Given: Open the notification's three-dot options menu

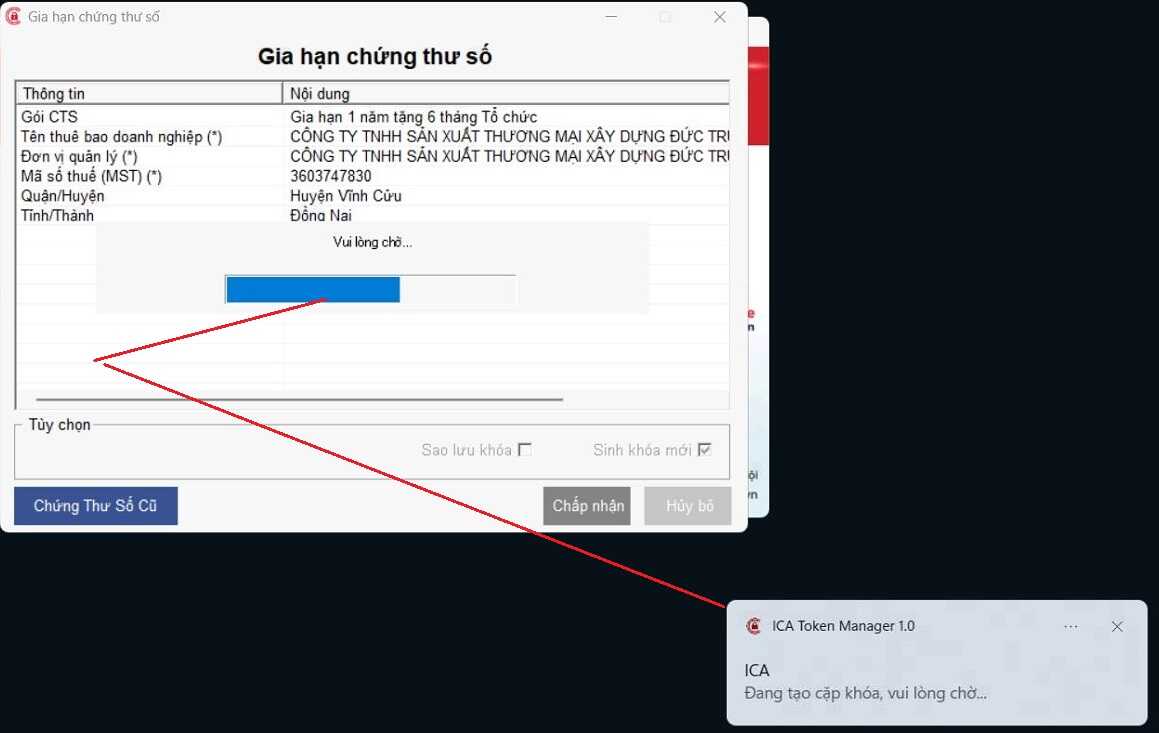Looking at the screenshot, I should 1070,627.
